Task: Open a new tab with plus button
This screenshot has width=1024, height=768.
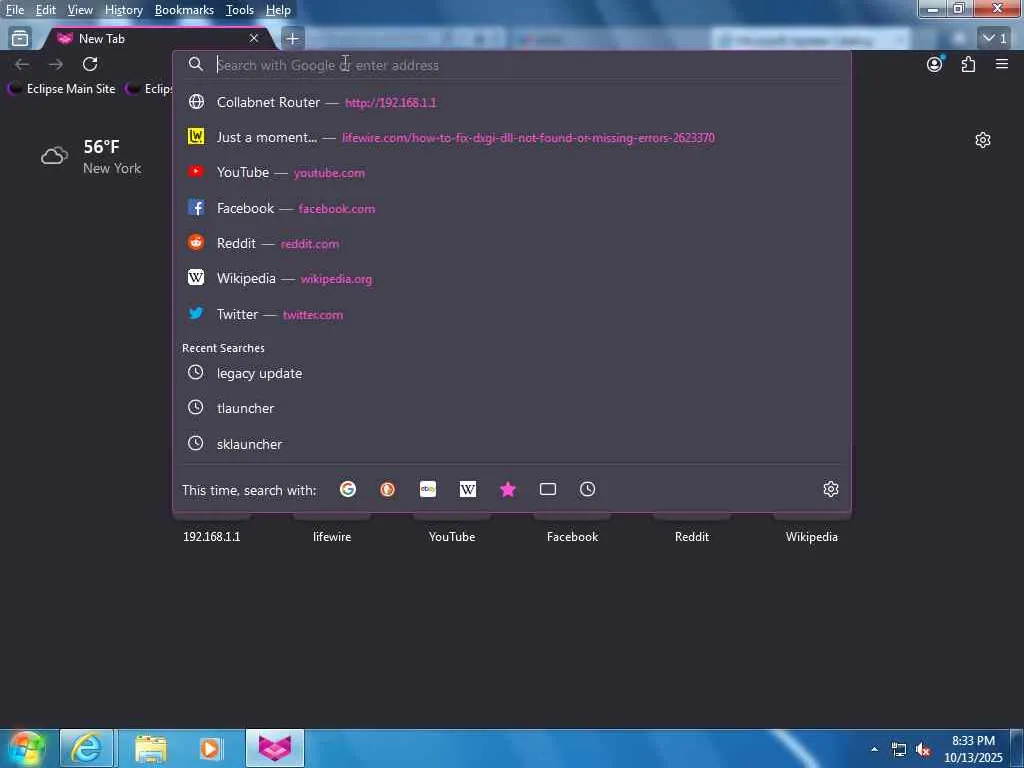Action: tap(292, 39)
